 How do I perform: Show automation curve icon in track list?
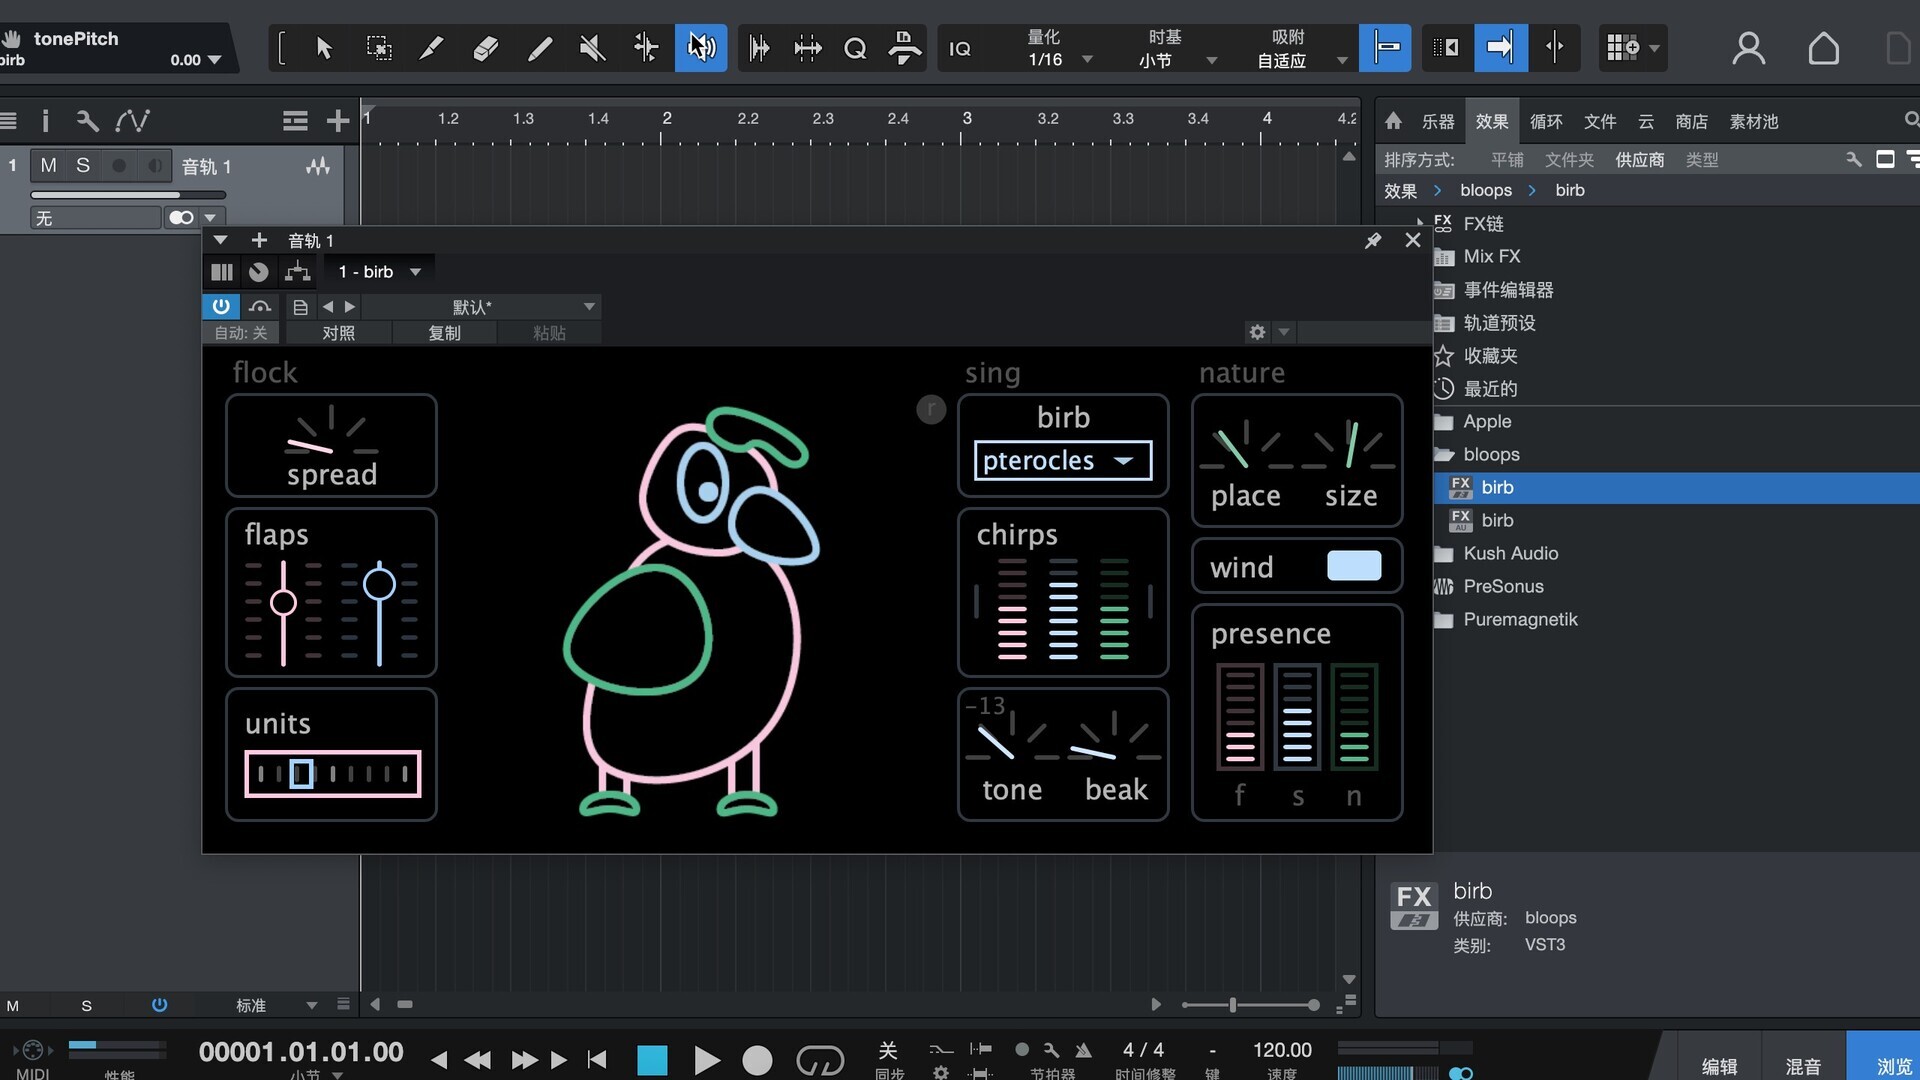[x=132, y=122]
